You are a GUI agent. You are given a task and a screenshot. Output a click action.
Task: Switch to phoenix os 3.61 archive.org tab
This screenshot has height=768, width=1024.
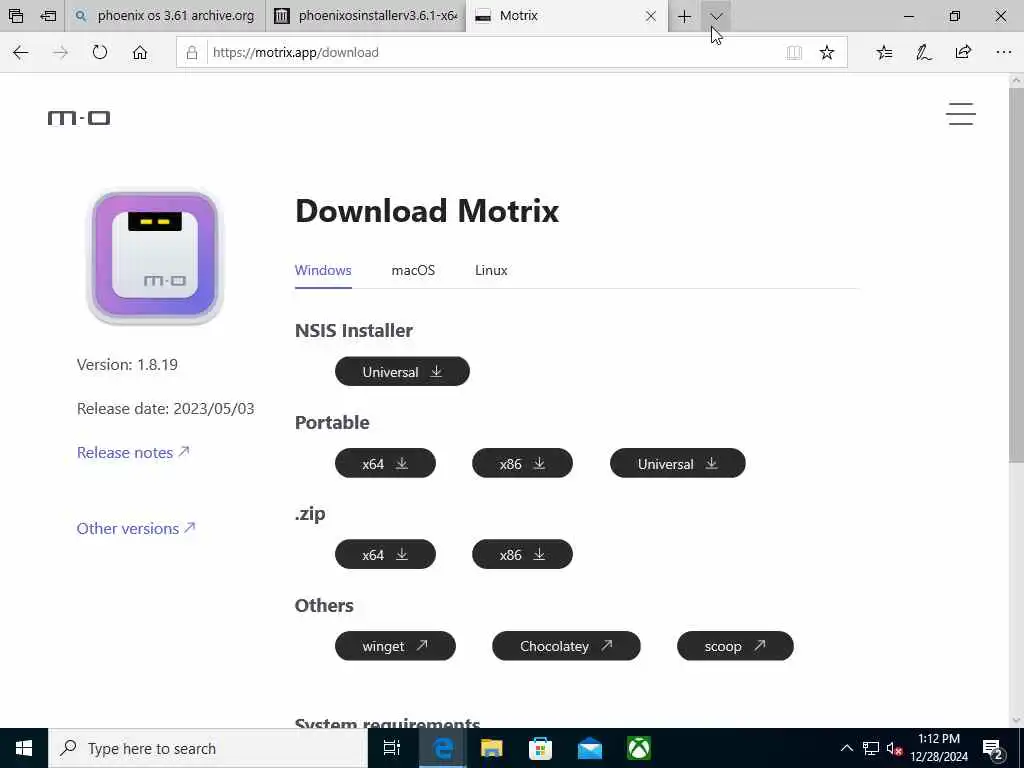165,16
